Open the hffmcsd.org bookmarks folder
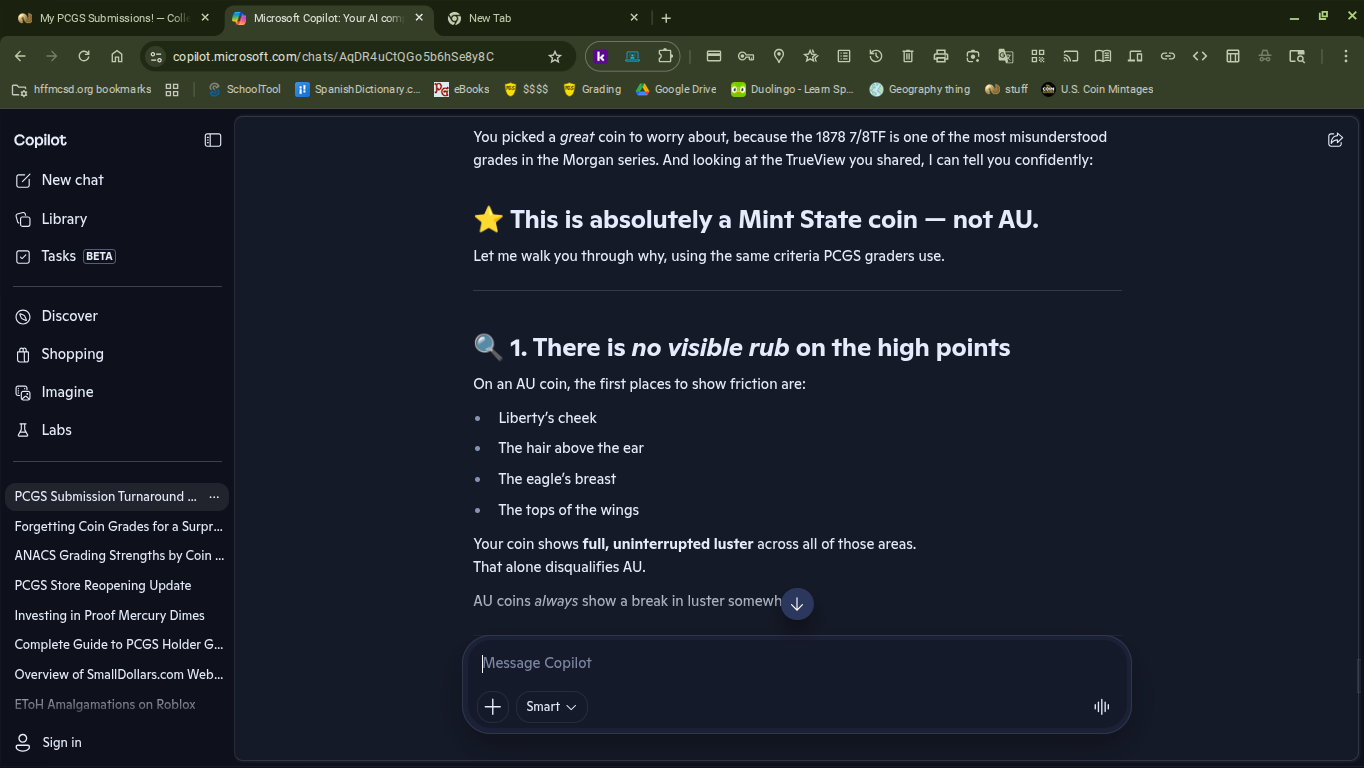 82,89
